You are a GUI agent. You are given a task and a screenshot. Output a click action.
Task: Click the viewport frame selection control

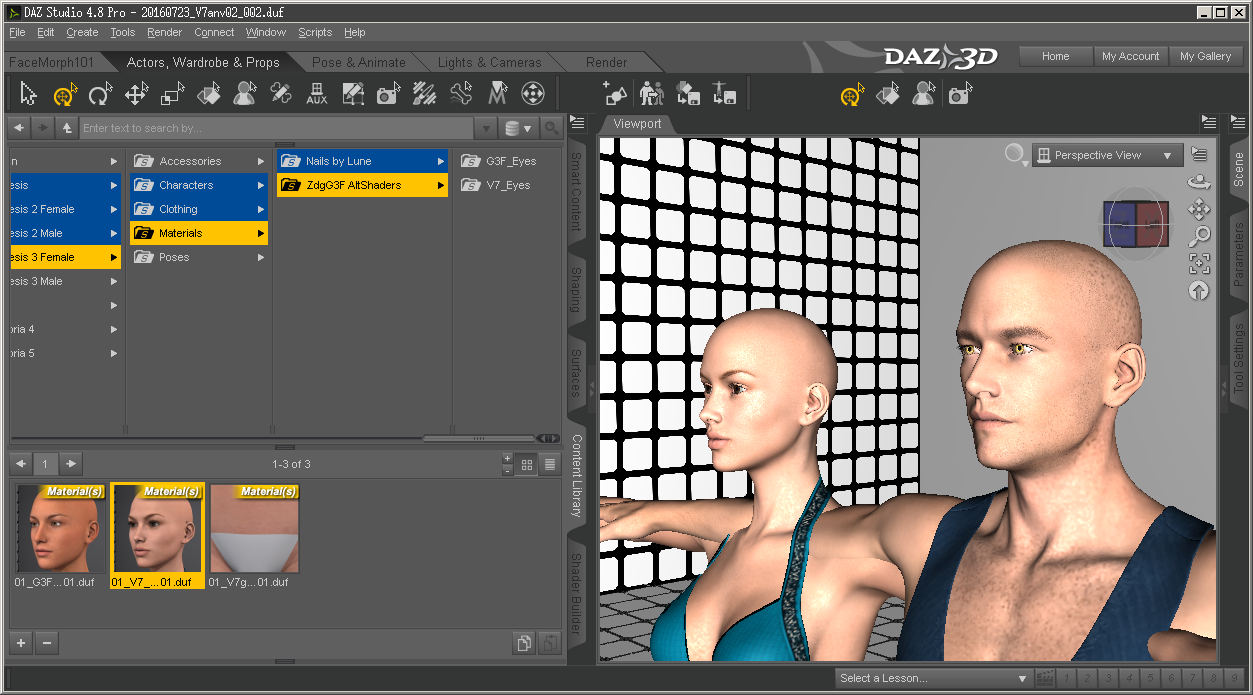(x=1199, y=263)
